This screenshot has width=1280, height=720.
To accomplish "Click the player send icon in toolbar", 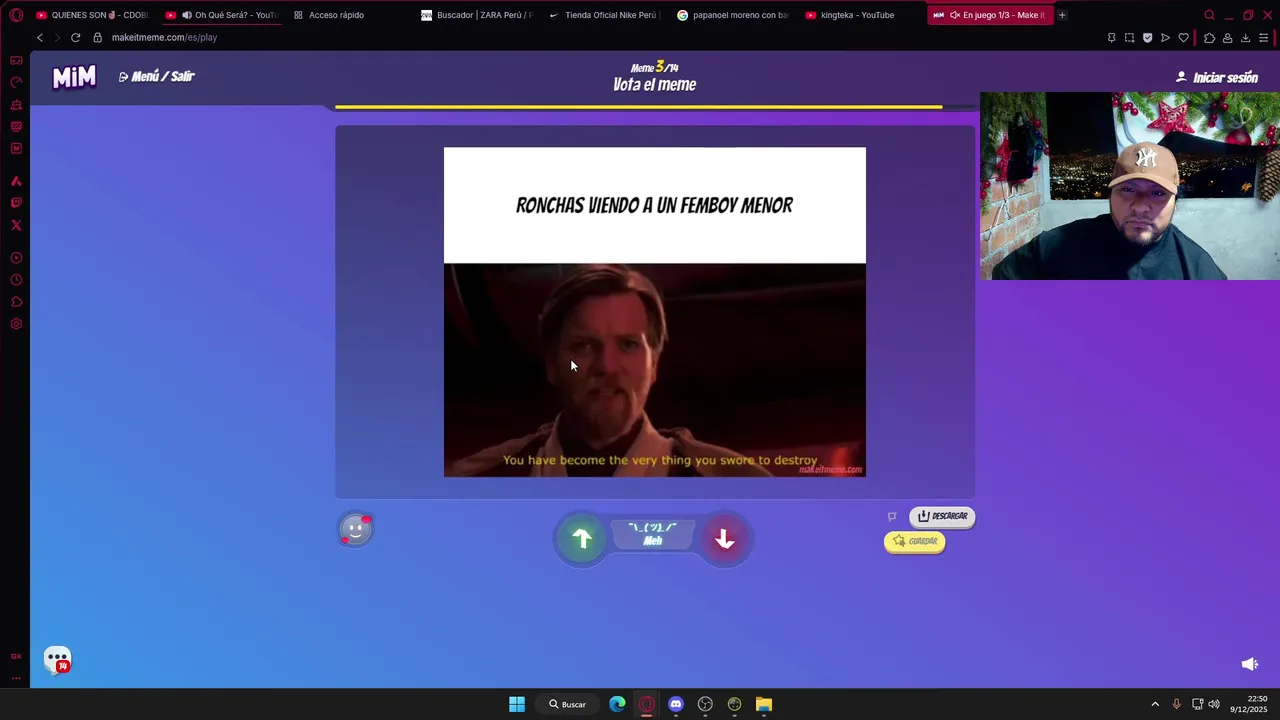I will [1165, 38].
